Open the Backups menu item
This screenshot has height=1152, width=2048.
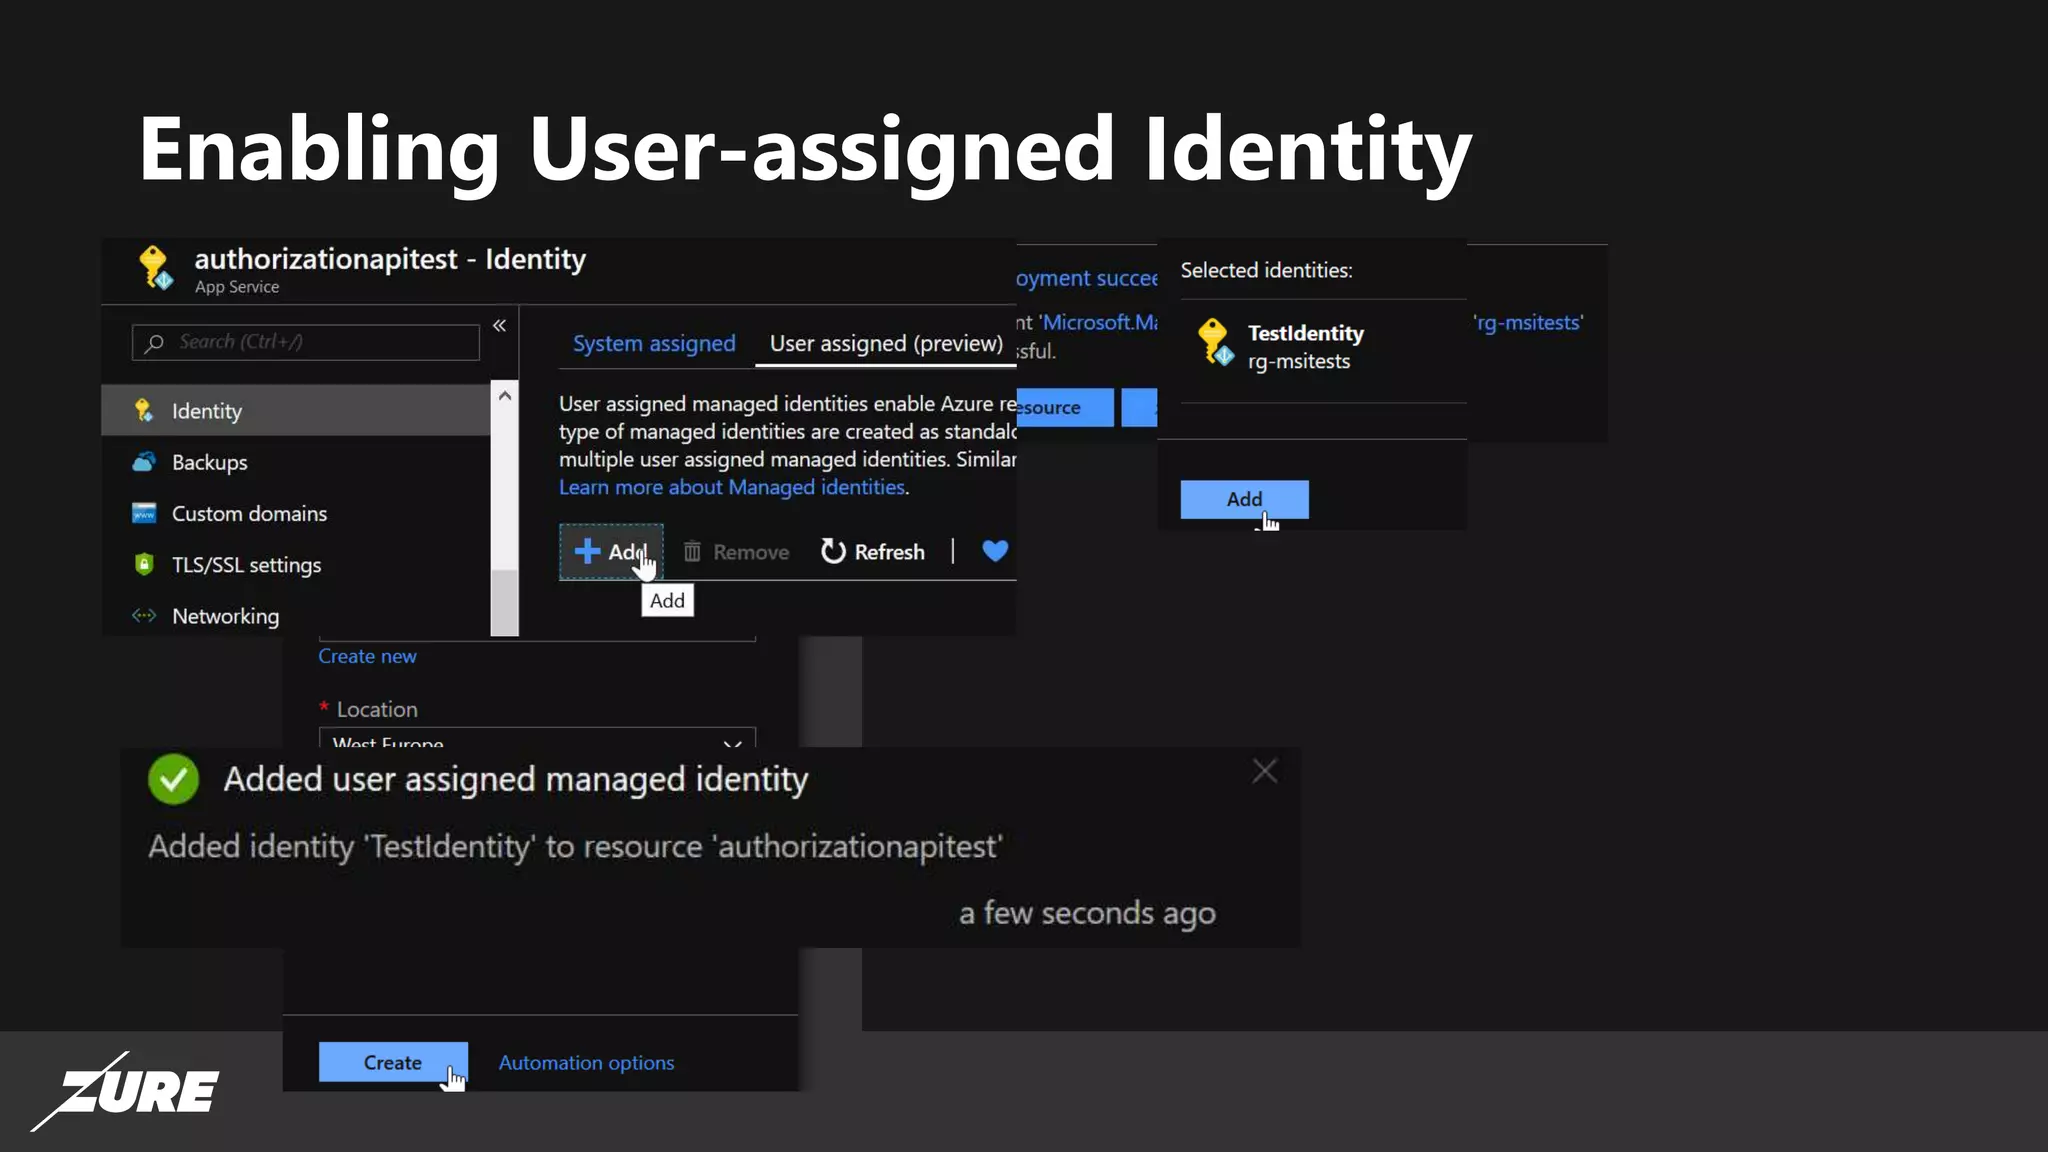tap(296, 462)
